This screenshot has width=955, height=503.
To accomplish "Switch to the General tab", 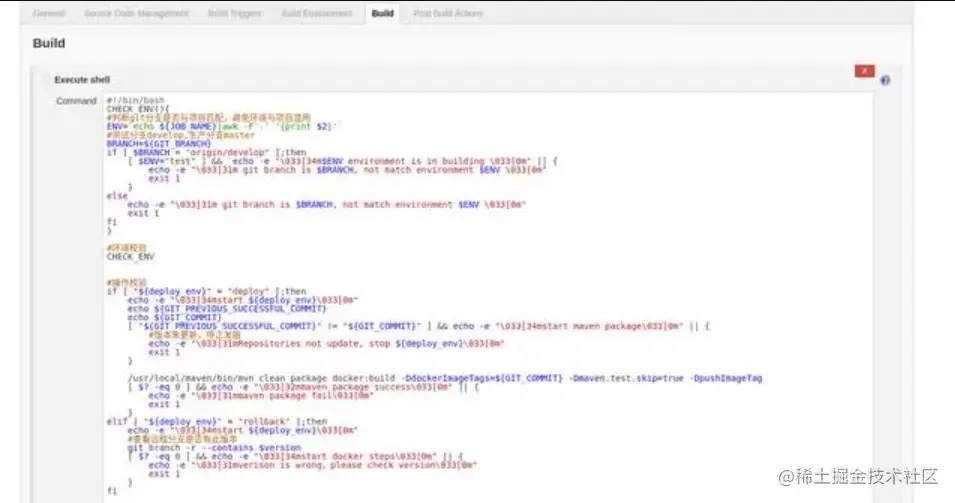I will point(49,13).
